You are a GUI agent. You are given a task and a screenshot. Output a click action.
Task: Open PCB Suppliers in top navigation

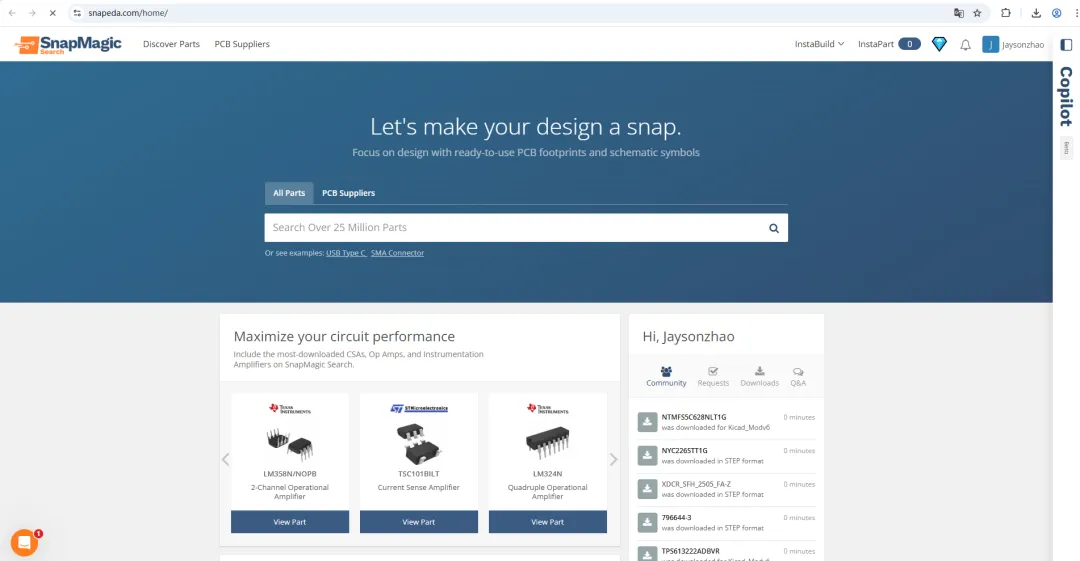(x=242, y=44)
